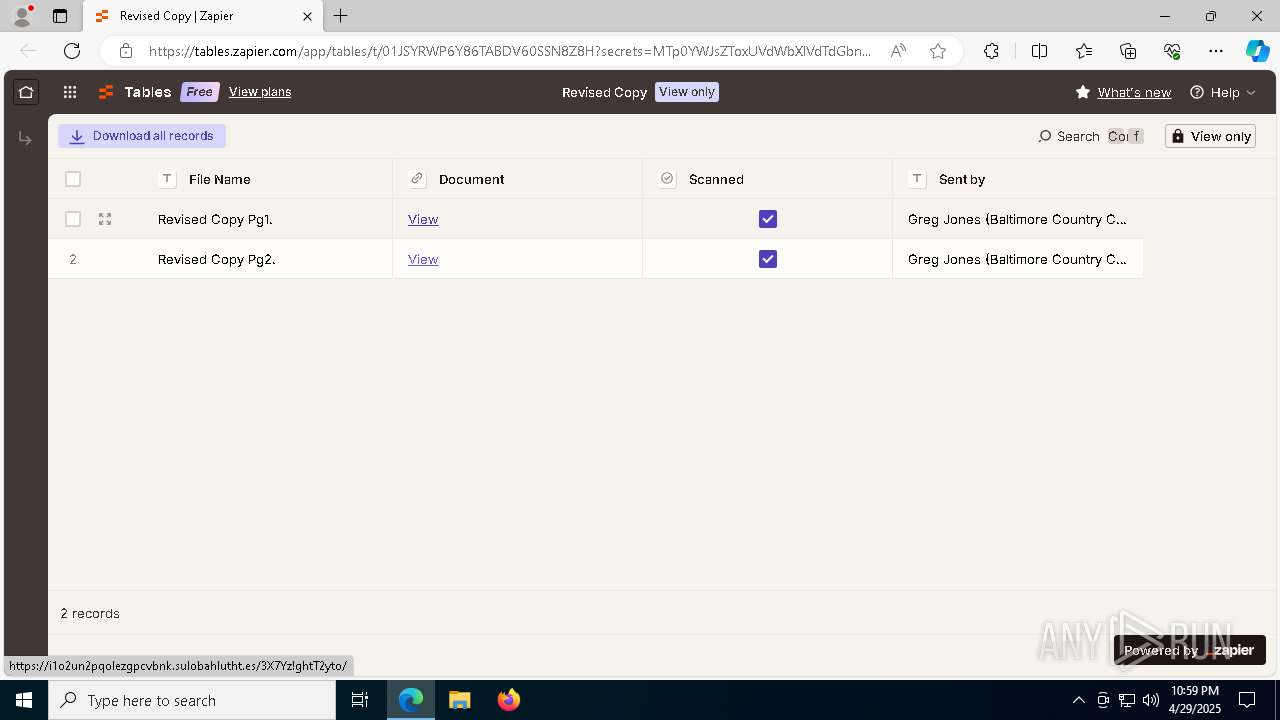Select the Revised Copy | Zapier tab
Viewport: 1280px width, 720px height.
tap(203, 16)
